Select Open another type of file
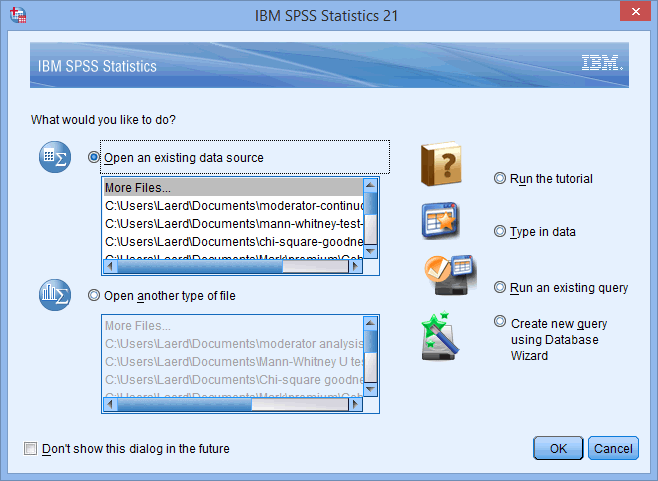 pyautogui.click(x=94, y=295)
